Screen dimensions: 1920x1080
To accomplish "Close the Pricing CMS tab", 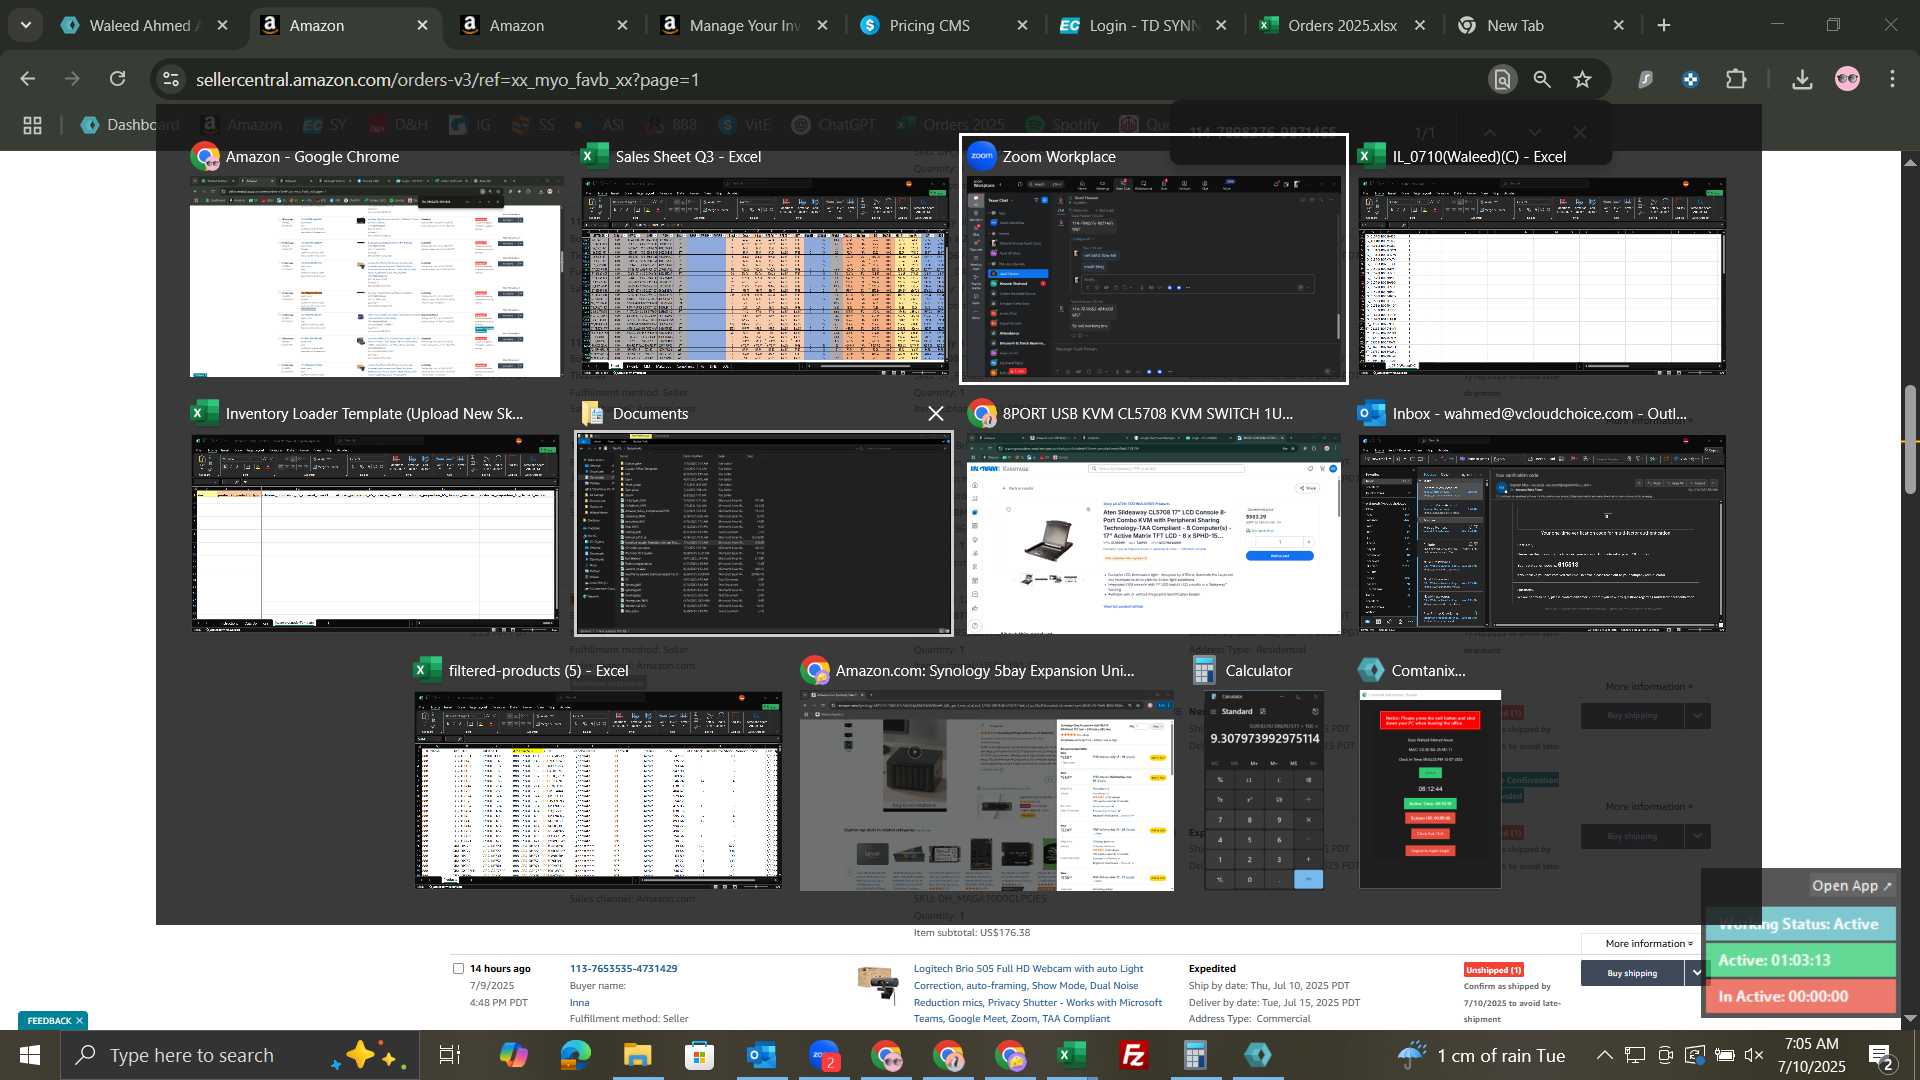I will 1022,26.
